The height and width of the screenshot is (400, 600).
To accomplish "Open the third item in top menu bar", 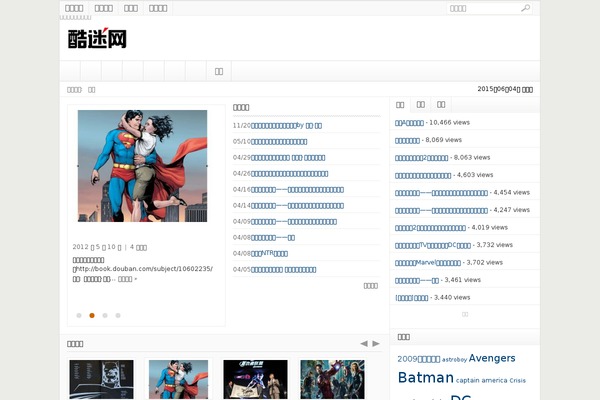I will point(131,8).
